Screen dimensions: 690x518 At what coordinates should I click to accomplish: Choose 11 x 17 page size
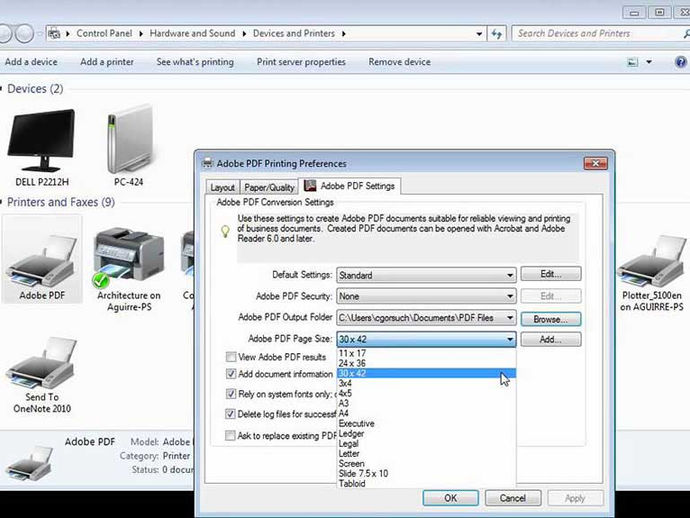pos(426,353)
